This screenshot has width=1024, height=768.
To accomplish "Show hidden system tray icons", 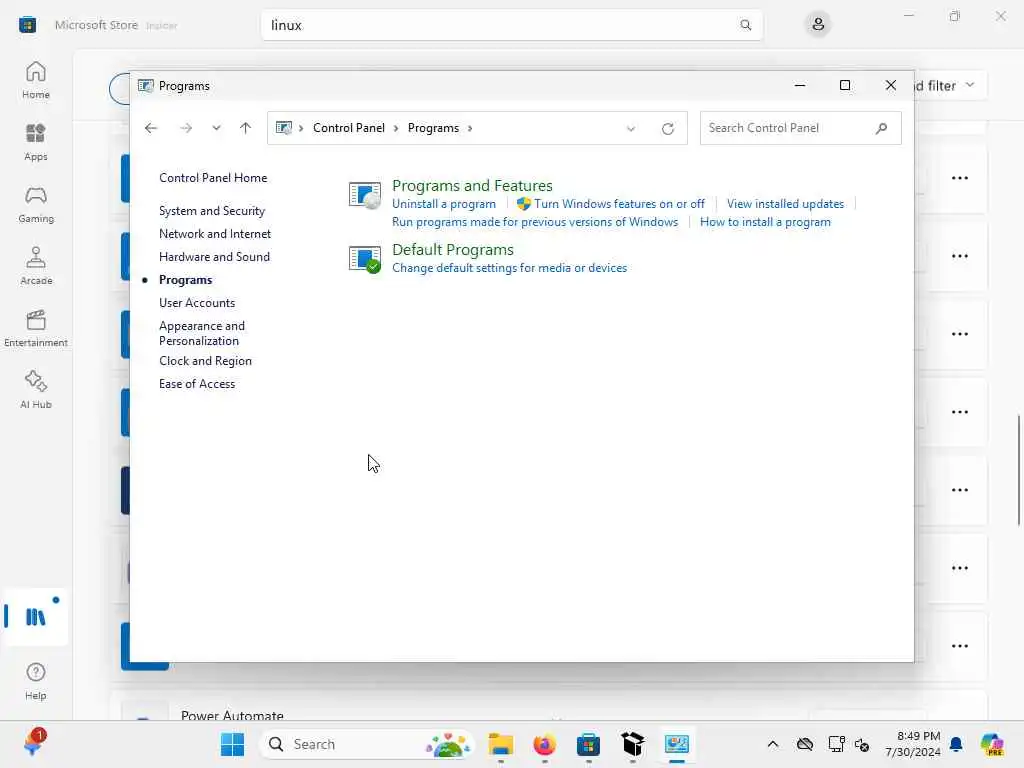I will [773, 744].
